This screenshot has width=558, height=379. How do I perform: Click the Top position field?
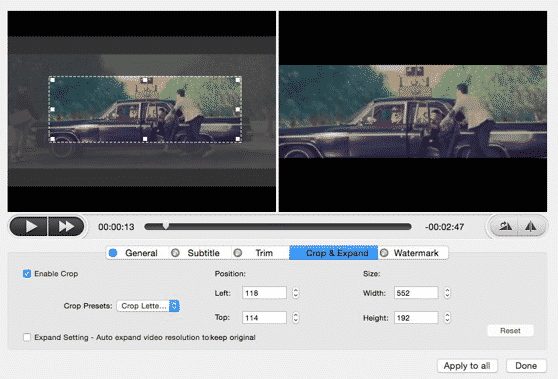click(264, 317)
